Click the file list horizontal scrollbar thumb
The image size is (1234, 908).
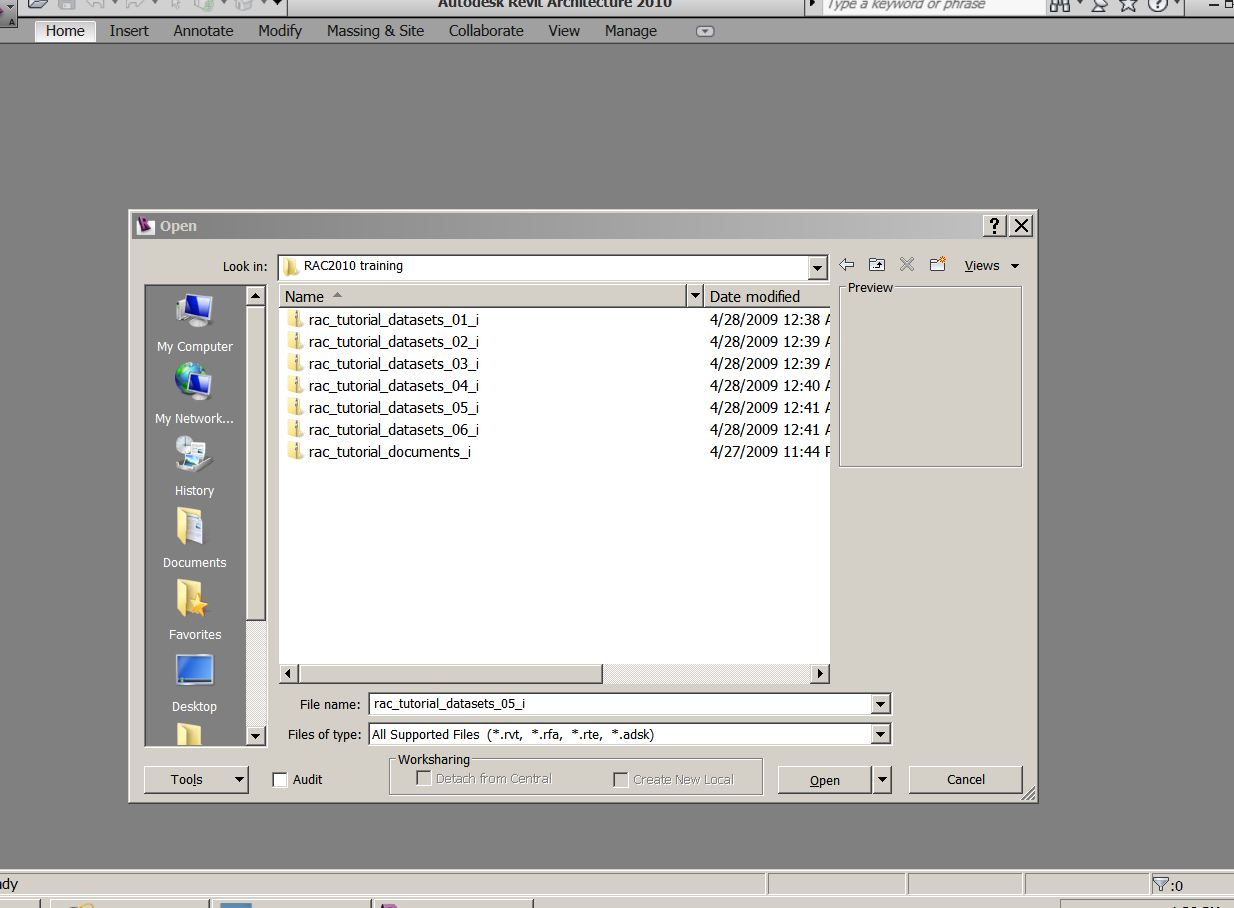point(450,674)
